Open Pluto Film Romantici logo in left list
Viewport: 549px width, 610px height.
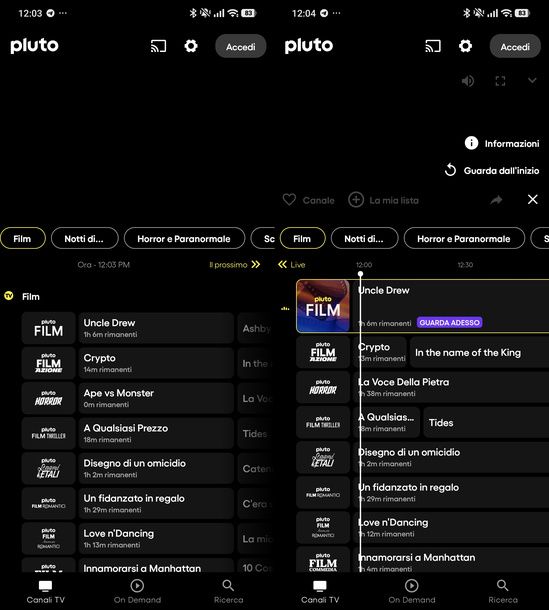(48, 503)
